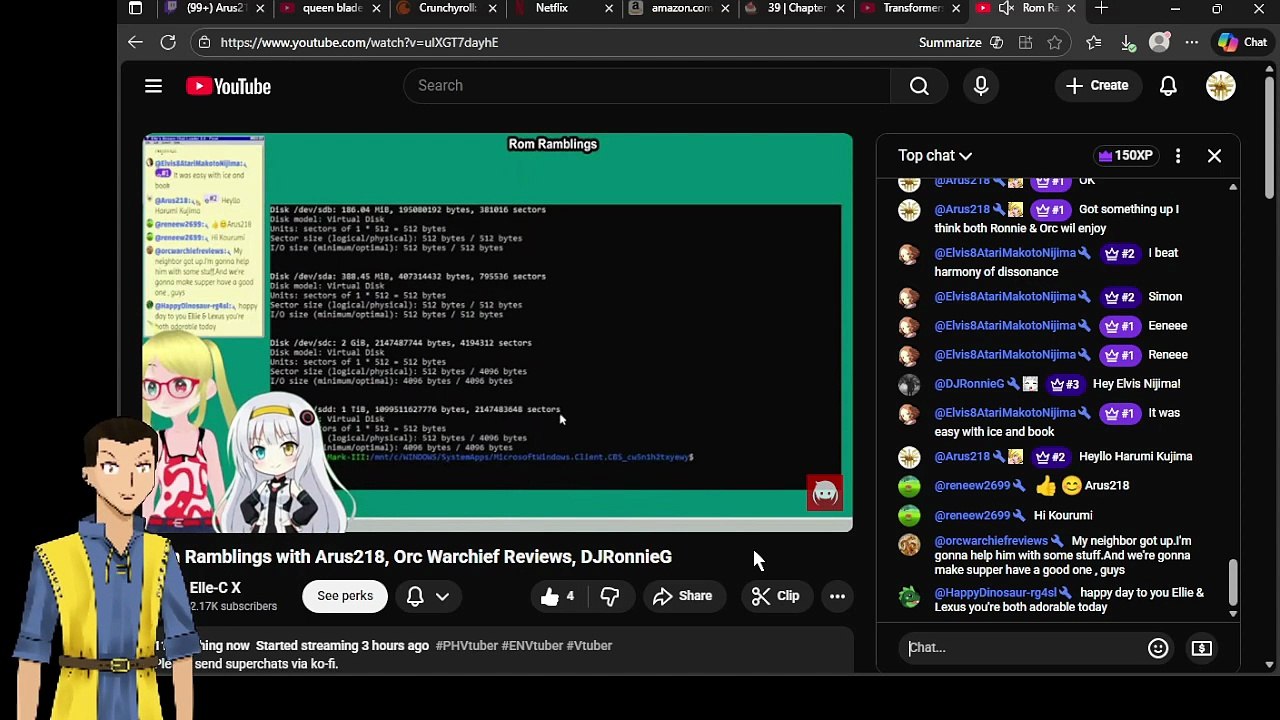Switch to the 39 | Chapter tab
This screenshot has width=1280, height=720.
(795, 9)
